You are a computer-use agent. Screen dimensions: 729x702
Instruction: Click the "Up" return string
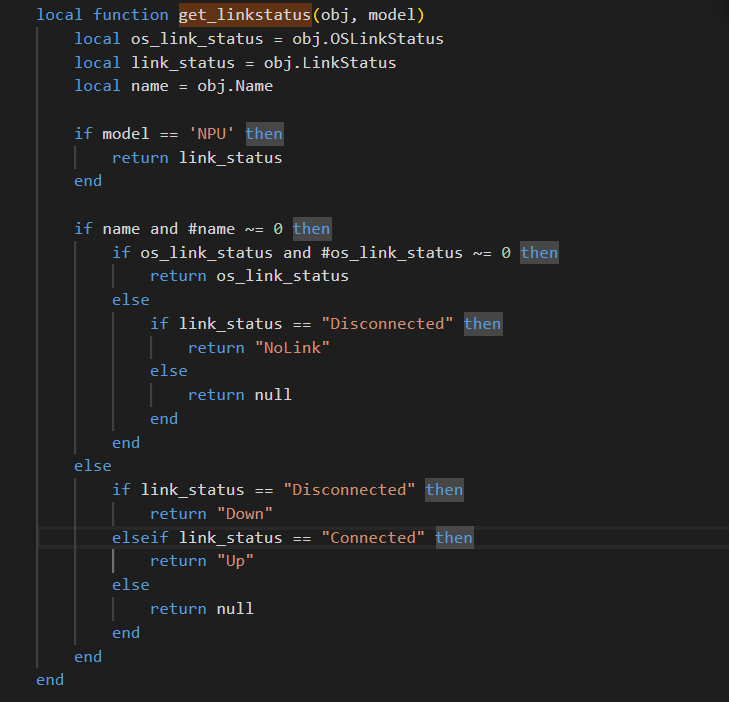pos(235,561)
